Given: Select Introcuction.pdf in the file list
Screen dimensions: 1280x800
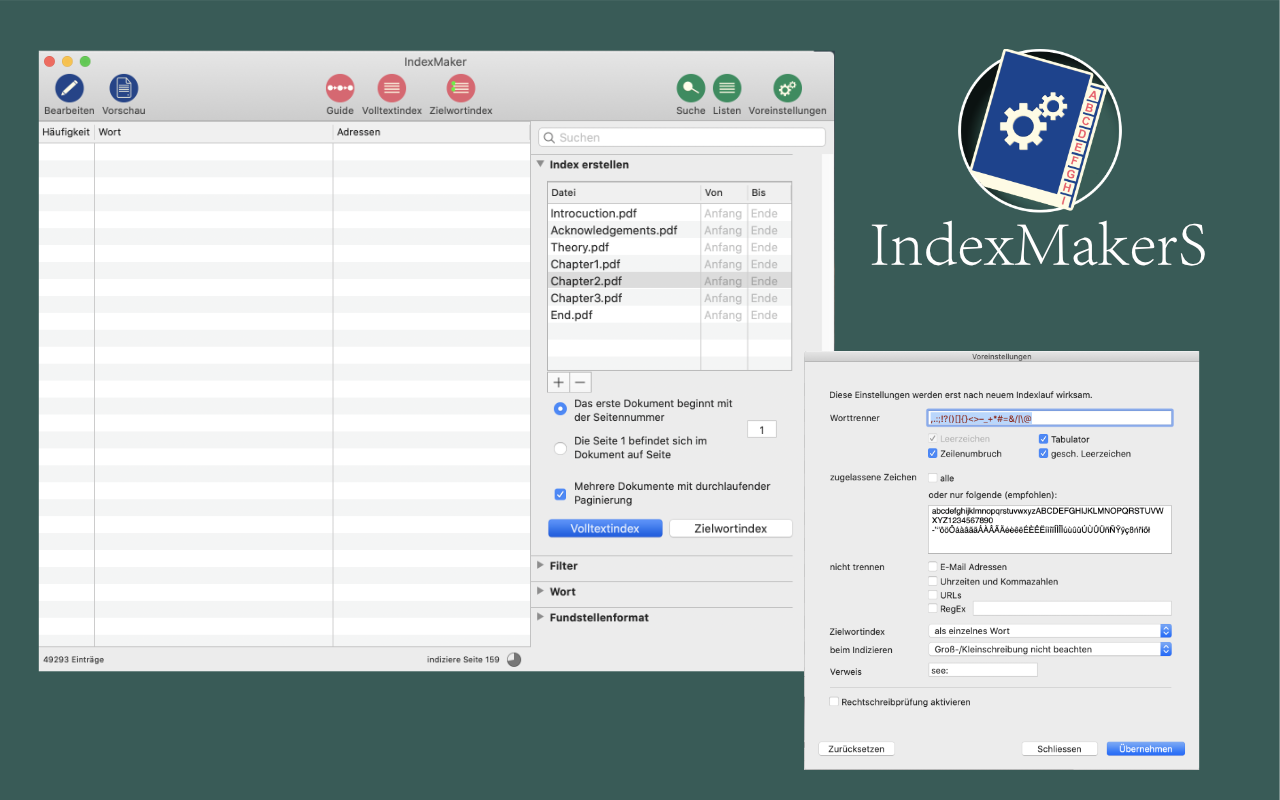Looking at the screenshot, I should [x=593, y=213].
